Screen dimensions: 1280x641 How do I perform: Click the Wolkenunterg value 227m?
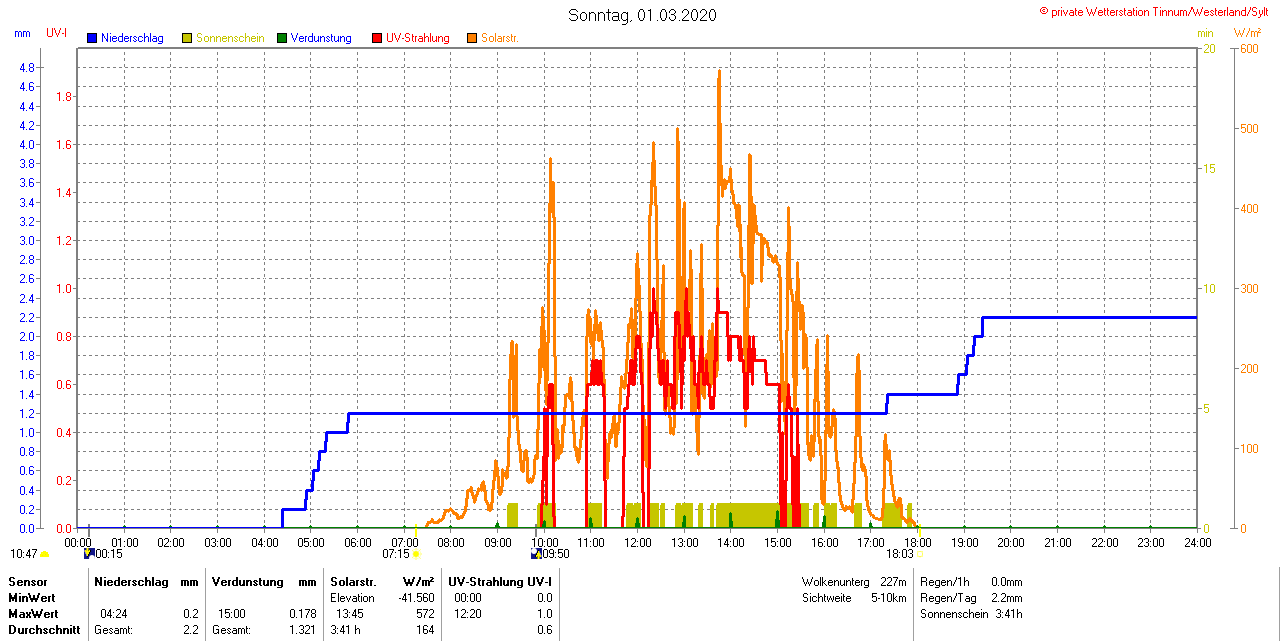point(893,581)
